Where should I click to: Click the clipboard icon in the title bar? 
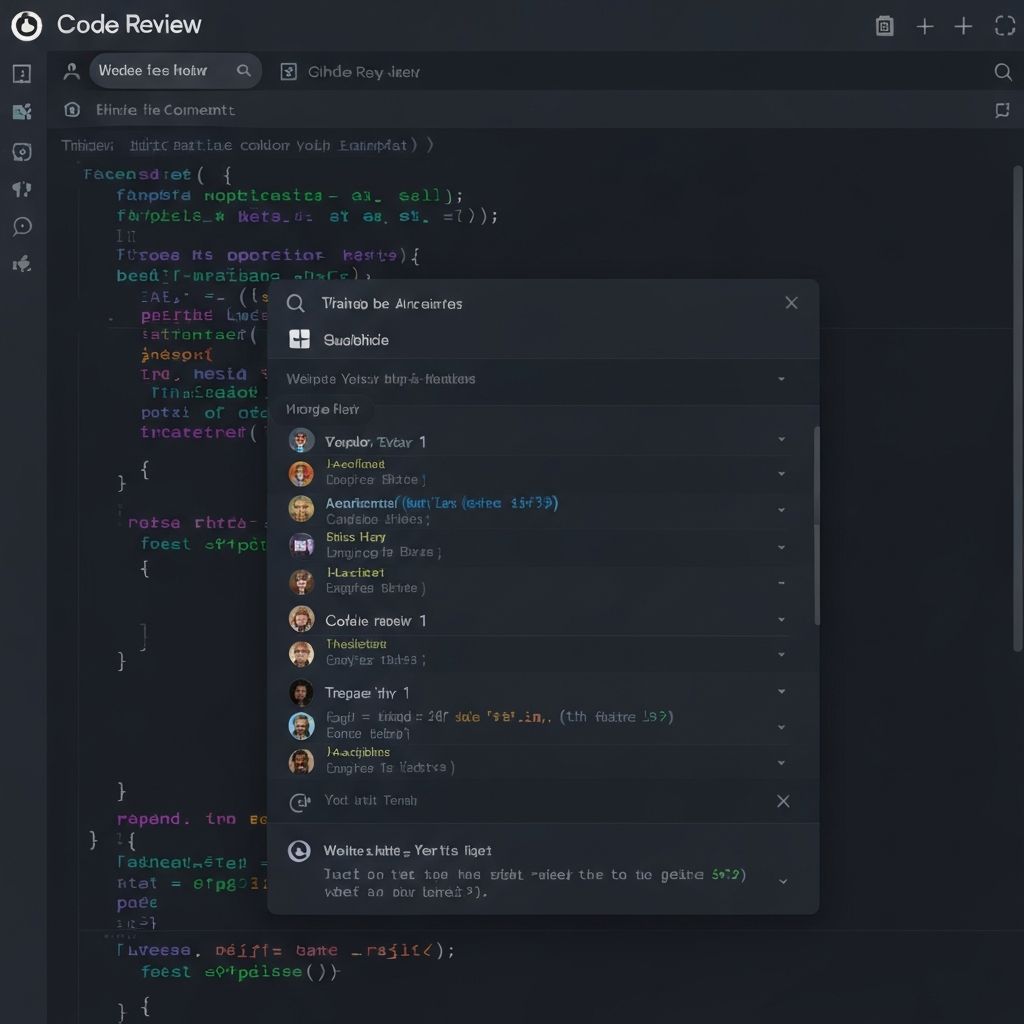[x=884, y=26]
